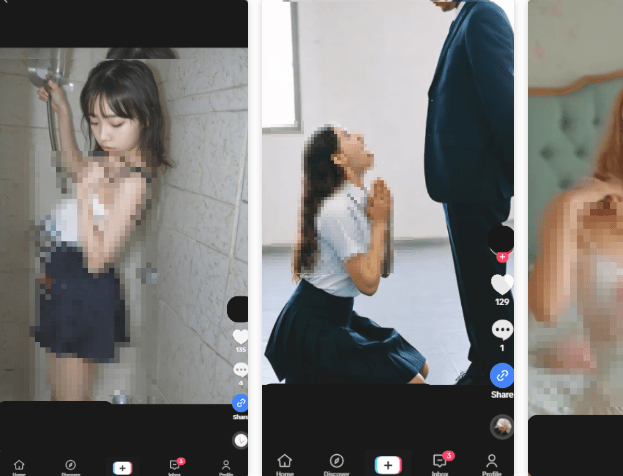Open the Inbox tab in the left screen

click(174, 467)
